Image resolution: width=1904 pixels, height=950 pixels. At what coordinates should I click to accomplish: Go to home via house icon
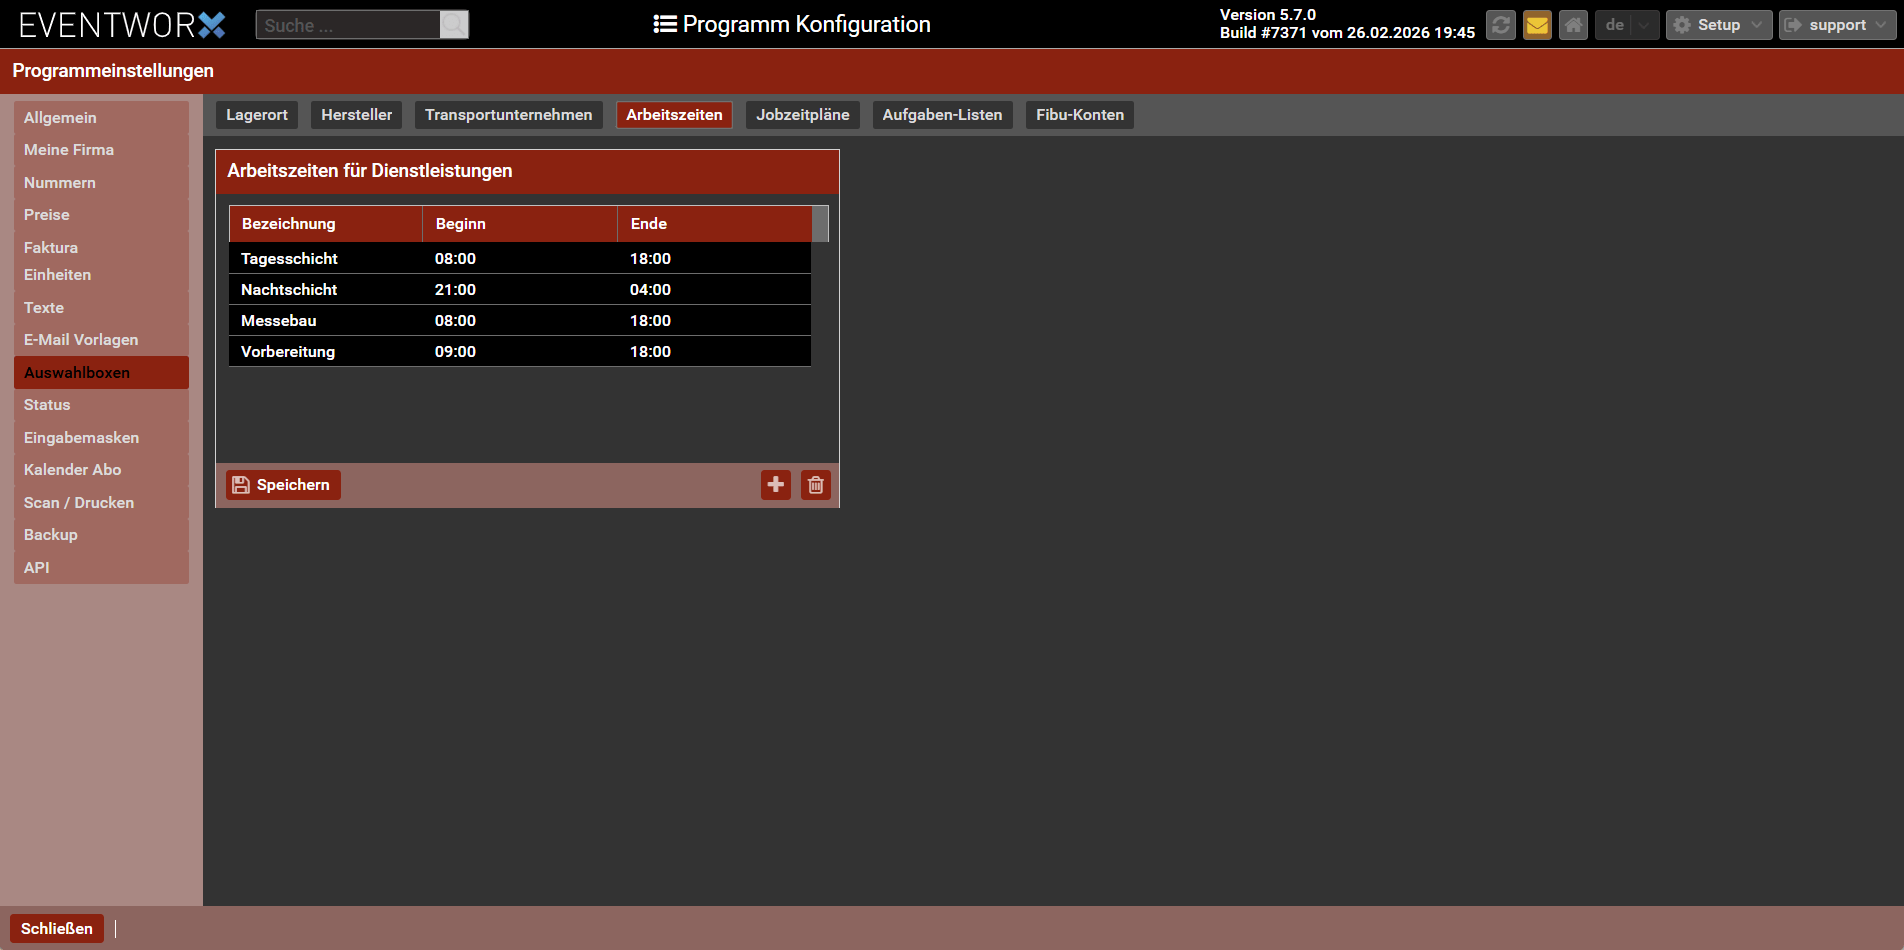click(x=1573, y=25)
